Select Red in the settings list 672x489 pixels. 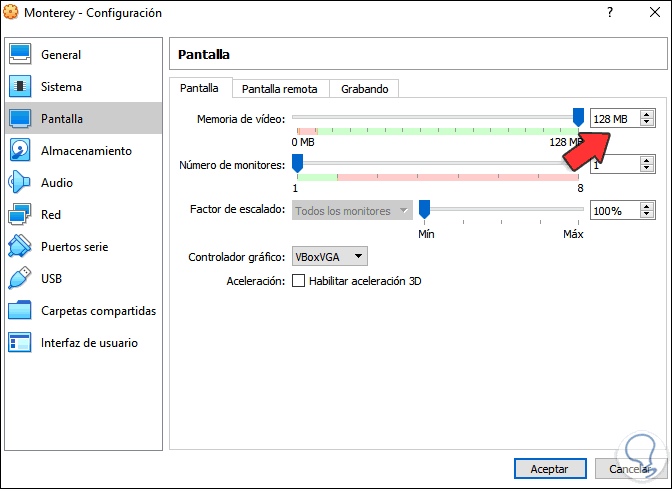point(84,214)
